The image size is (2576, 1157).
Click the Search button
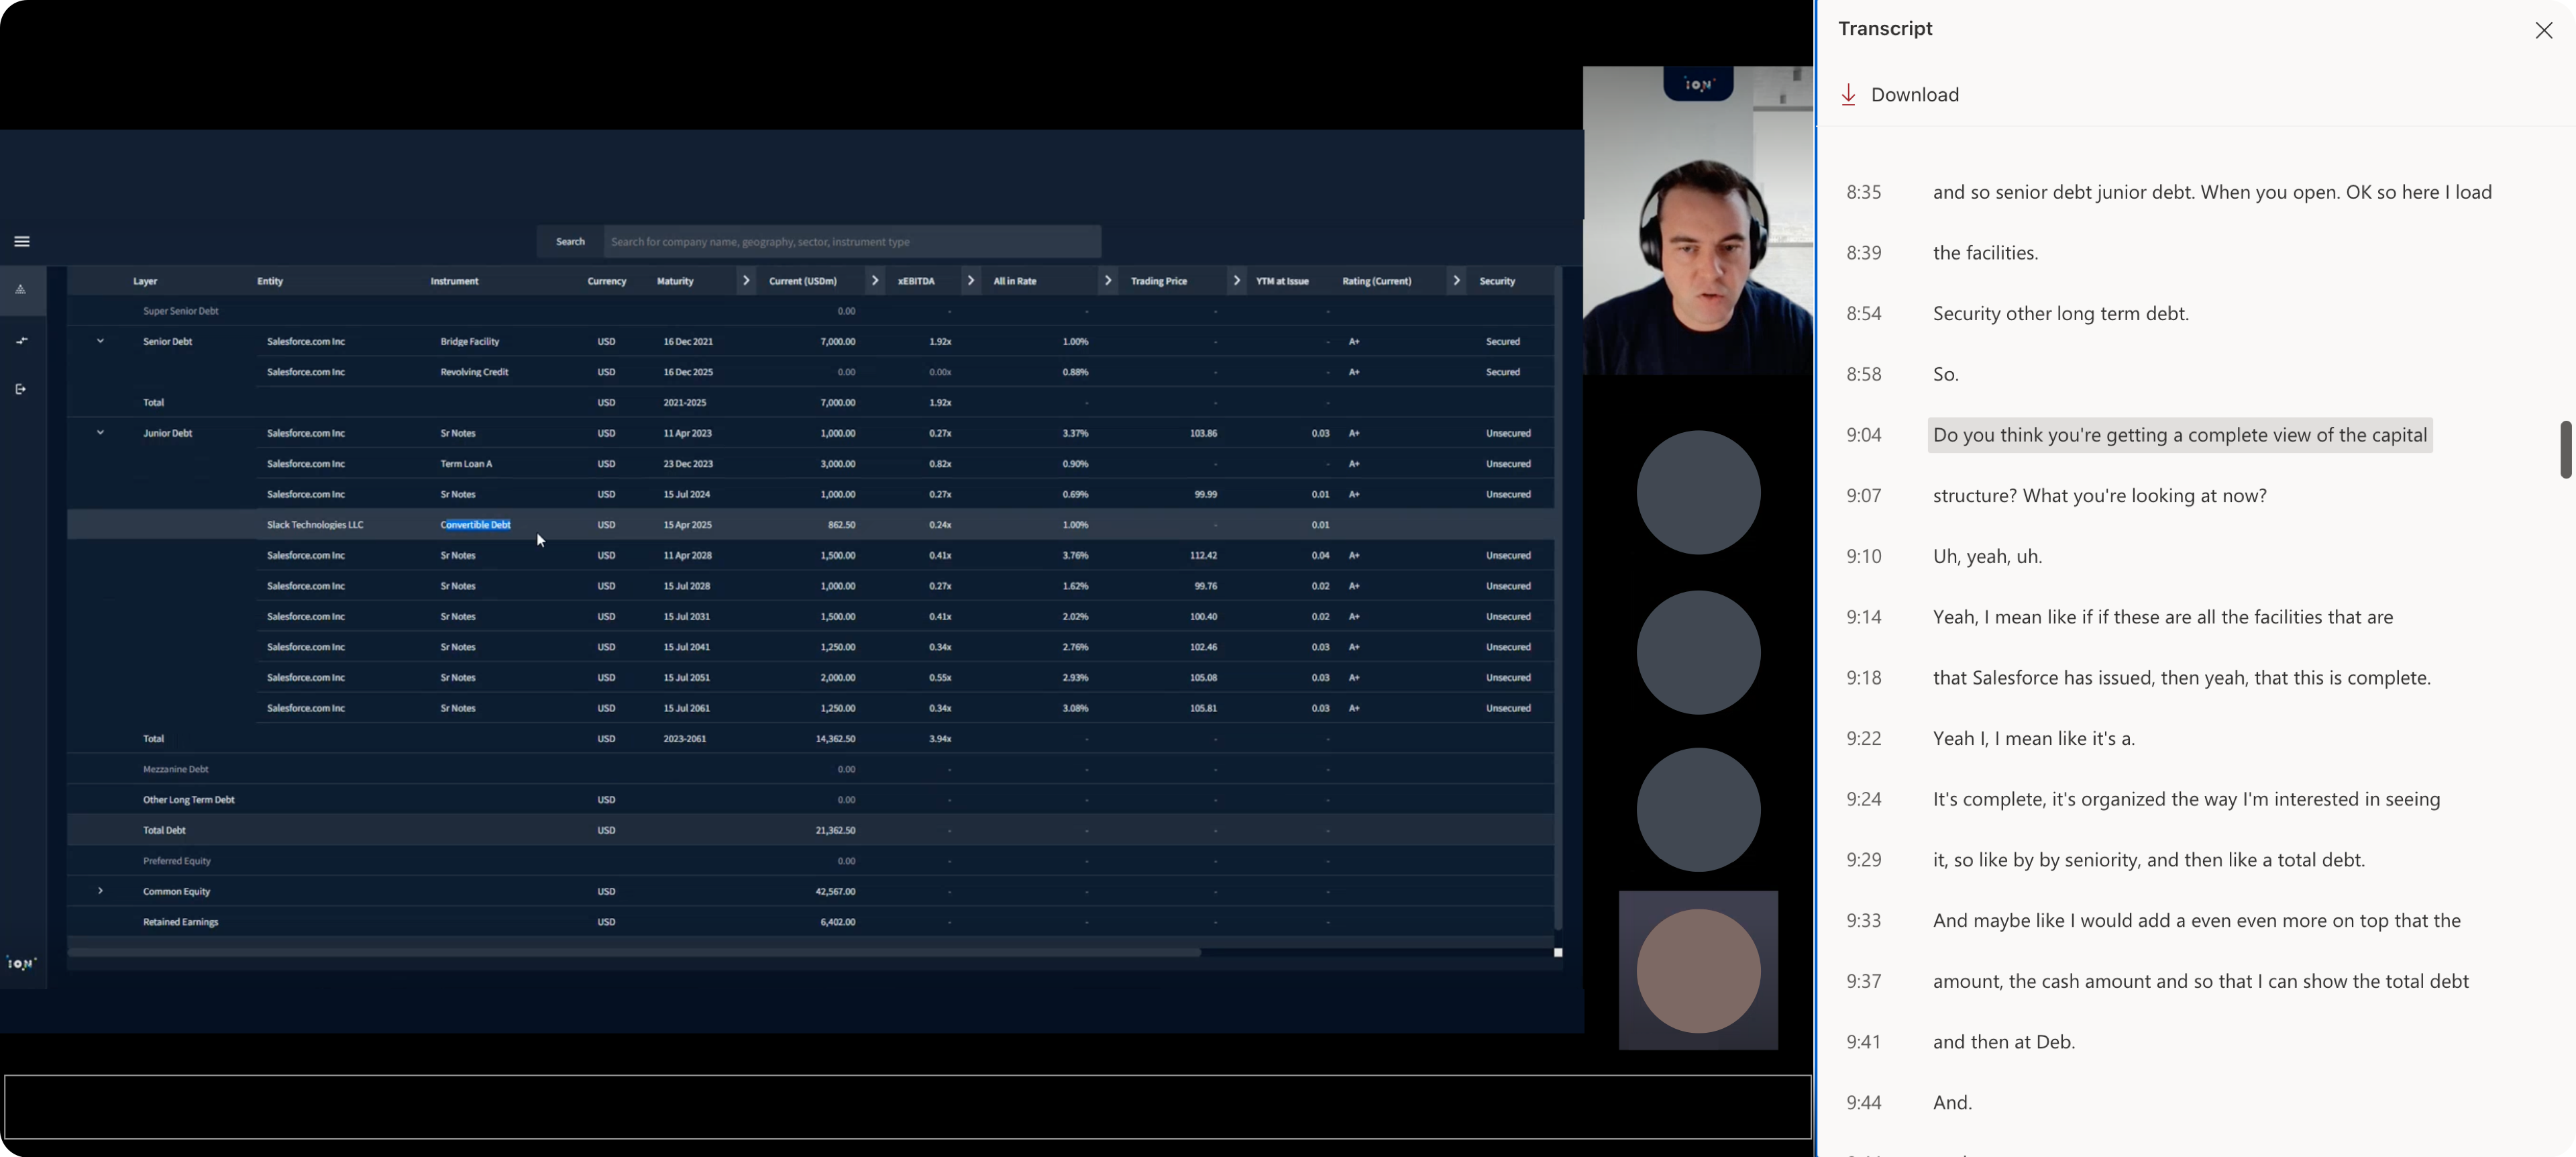pos(570,242)
